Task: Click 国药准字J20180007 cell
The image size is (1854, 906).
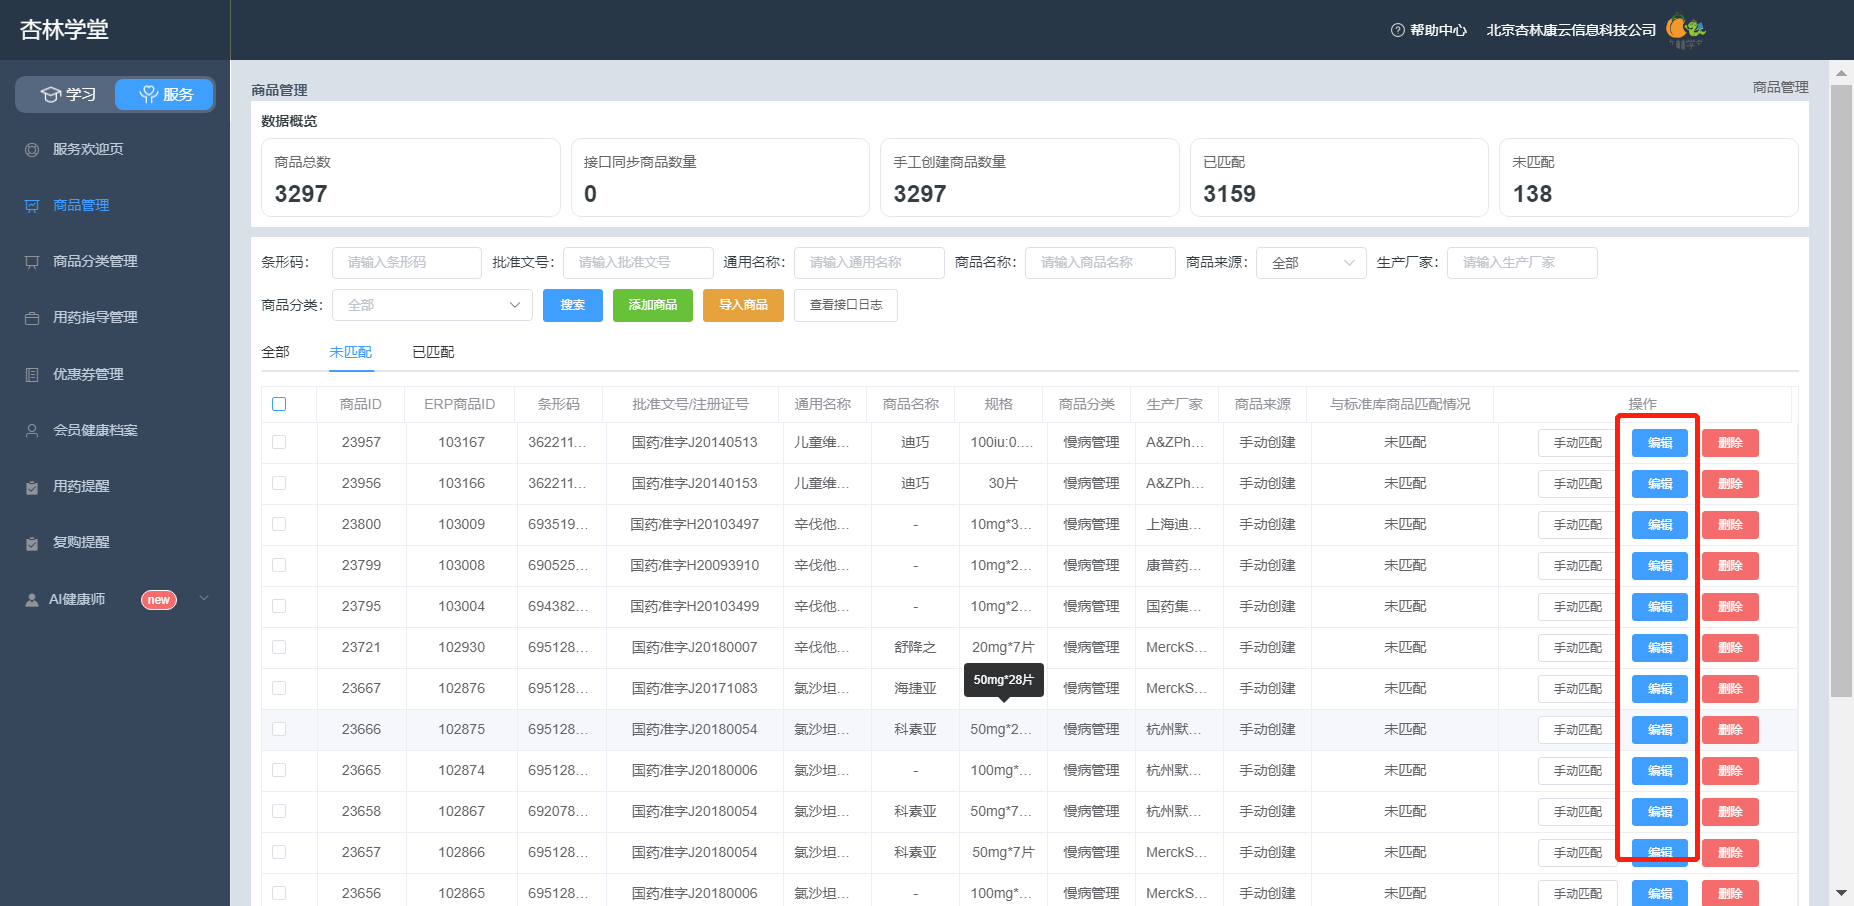Action: [x=694, y=647]
